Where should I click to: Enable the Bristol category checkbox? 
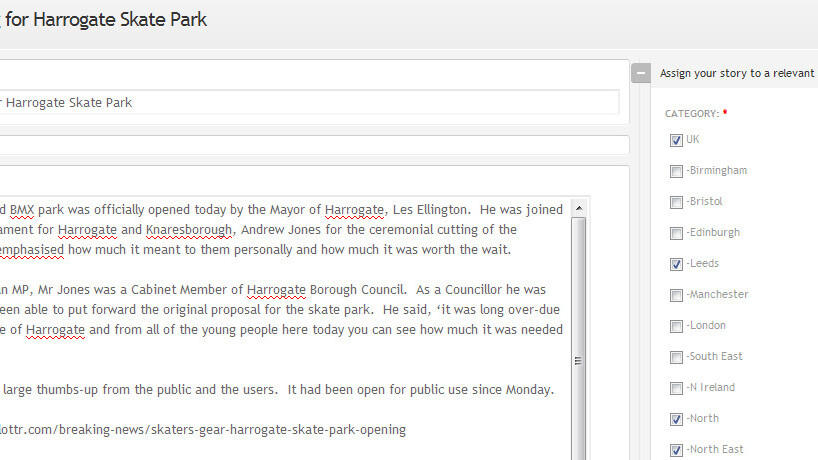677,202
